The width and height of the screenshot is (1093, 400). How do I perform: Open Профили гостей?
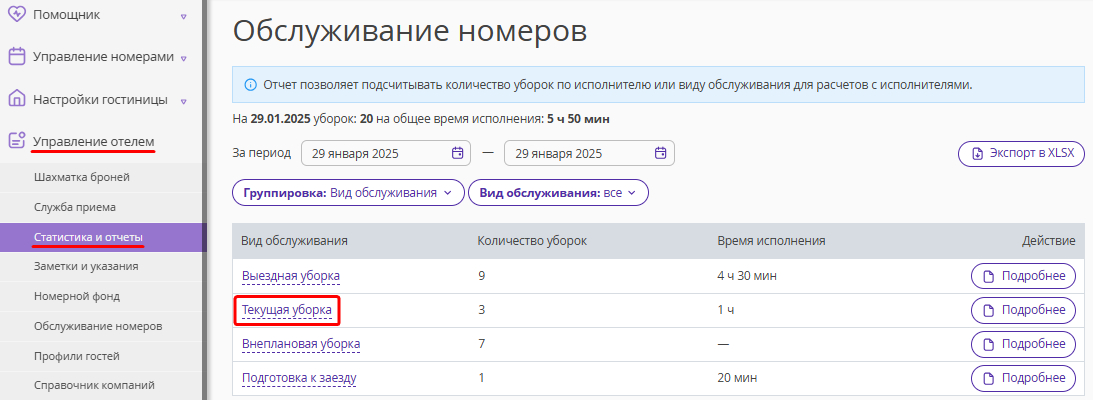77,356
